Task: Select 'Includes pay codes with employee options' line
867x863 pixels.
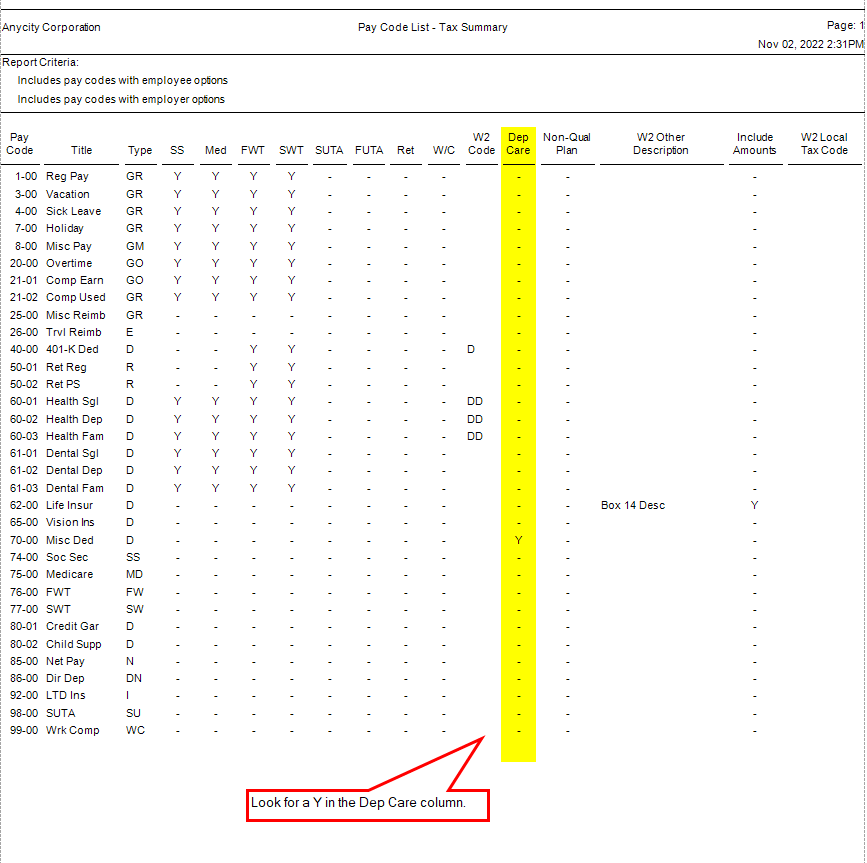Action: [x=122, y=80]
